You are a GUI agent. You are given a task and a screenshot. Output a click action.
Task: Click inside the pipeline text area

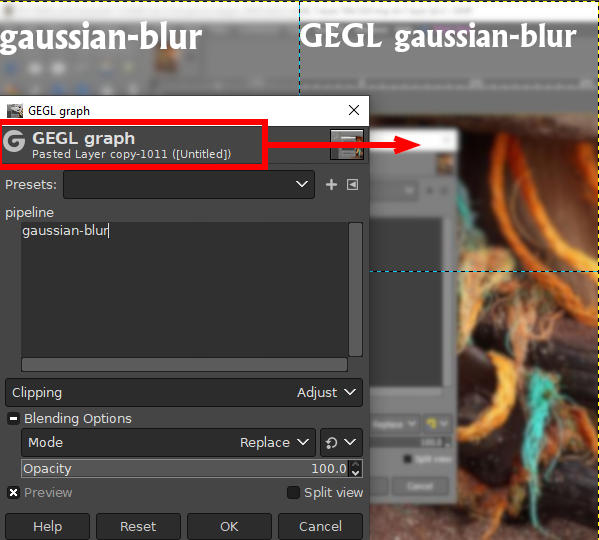(185, 289)
